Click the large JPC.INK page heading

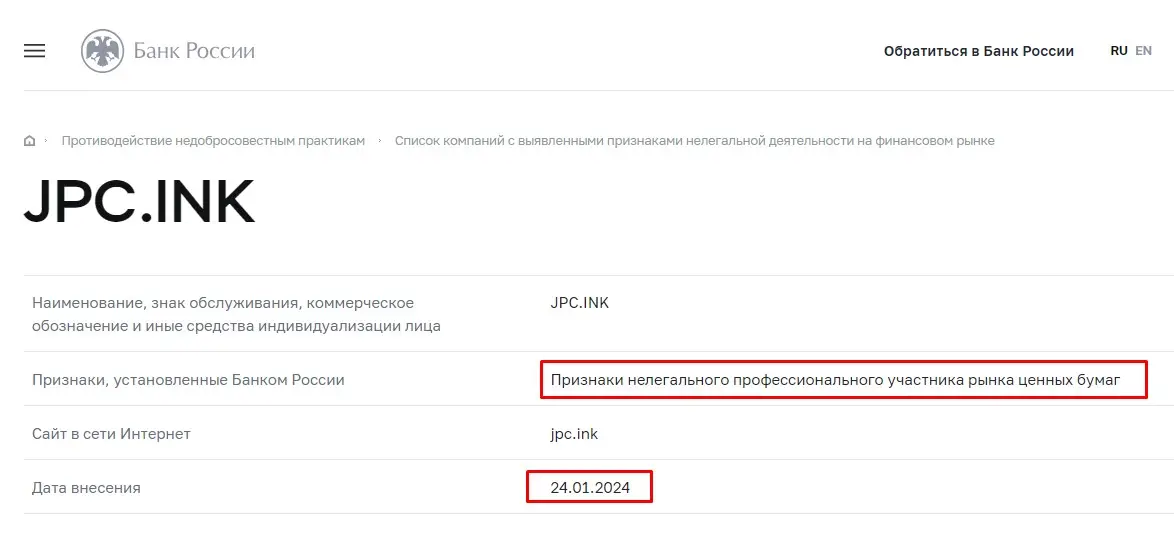pos(139,203)
